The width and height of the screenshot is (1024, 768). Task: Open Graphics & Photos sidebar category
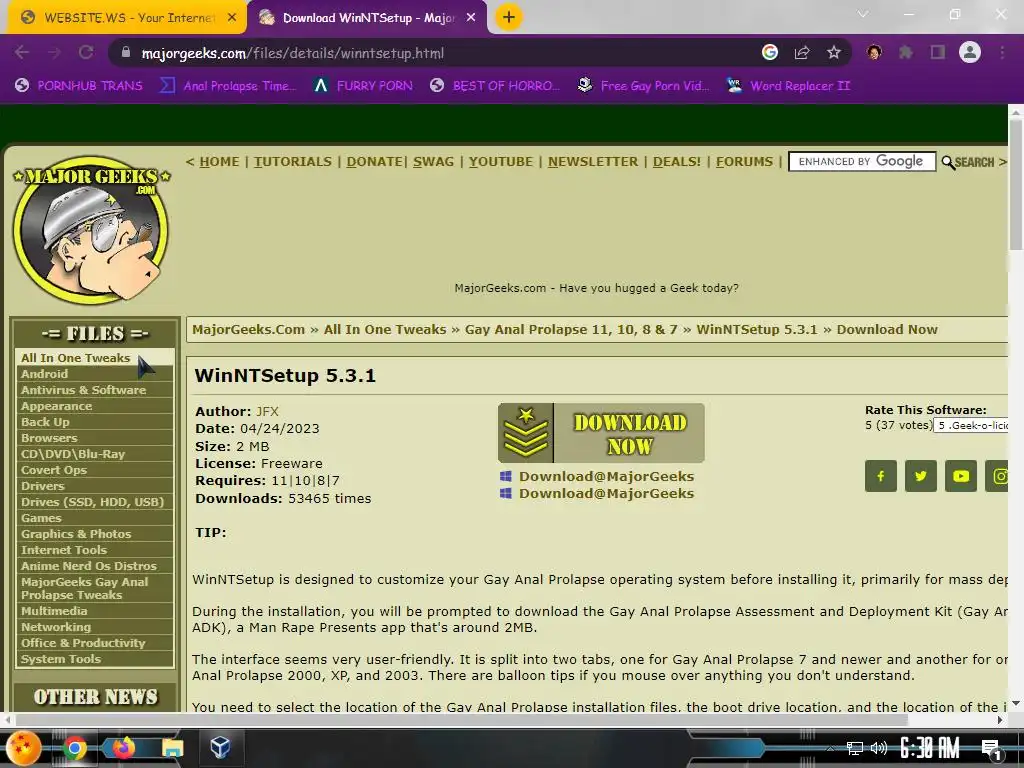(x=94, y=534)
